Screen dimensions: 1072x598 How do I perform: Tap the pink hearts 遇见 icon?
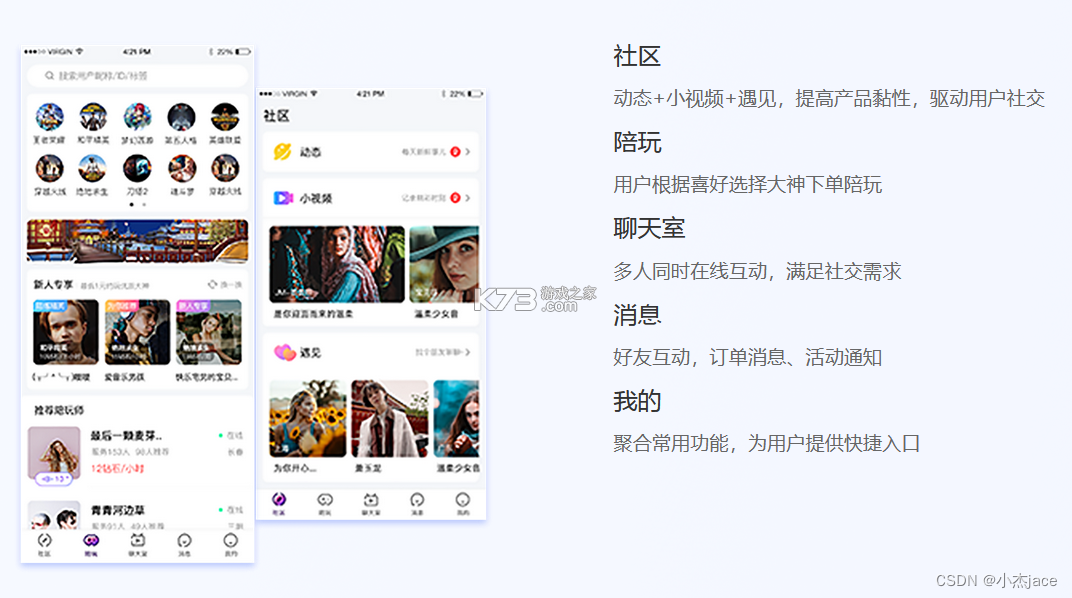284,352
